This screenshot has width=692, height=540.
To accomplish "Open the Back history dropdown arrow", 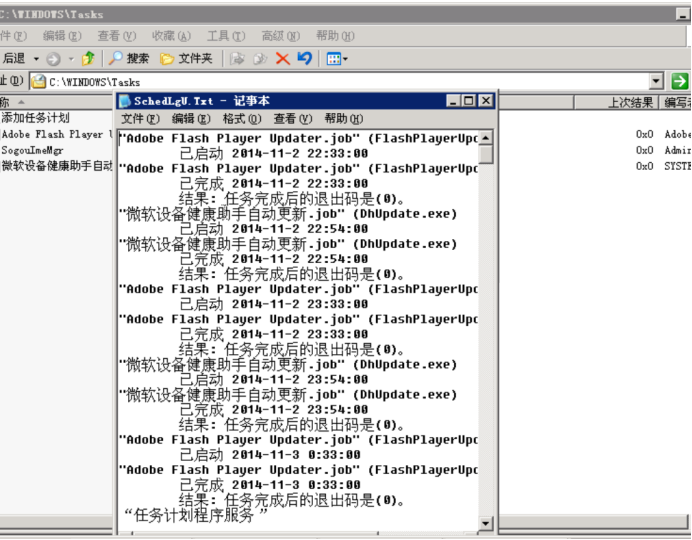I will coord(36,59).
